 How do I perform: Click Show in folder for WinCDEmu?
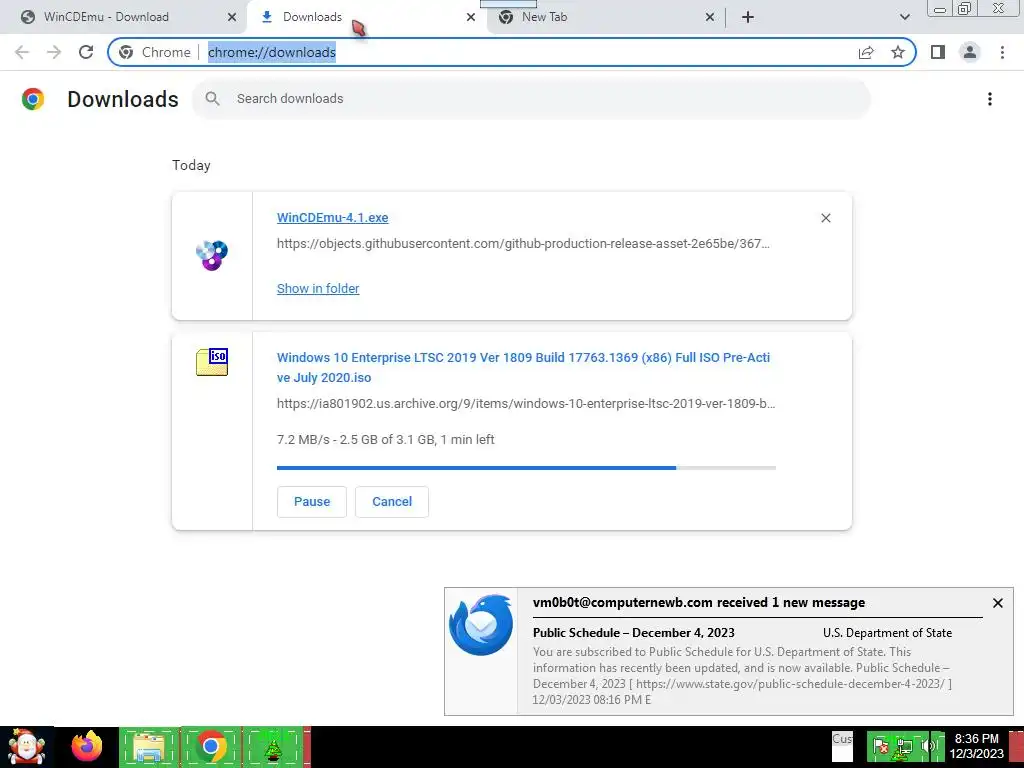coord(318,289)
